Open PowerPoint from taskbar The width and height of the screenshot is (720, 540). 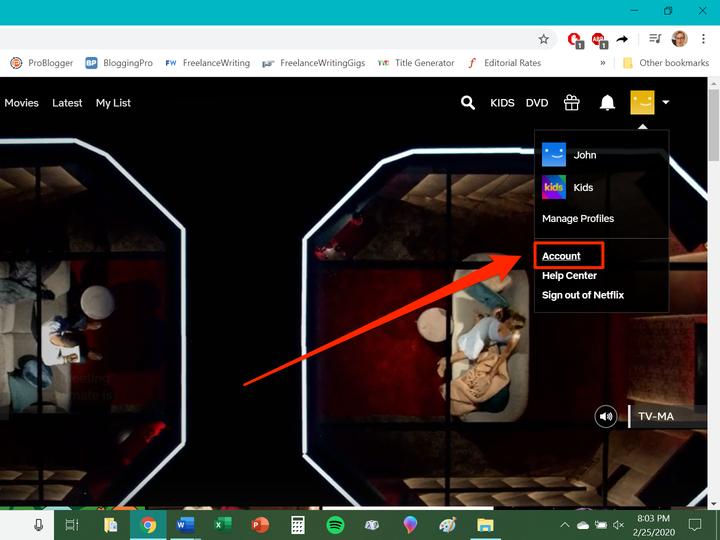pos(260,525)
